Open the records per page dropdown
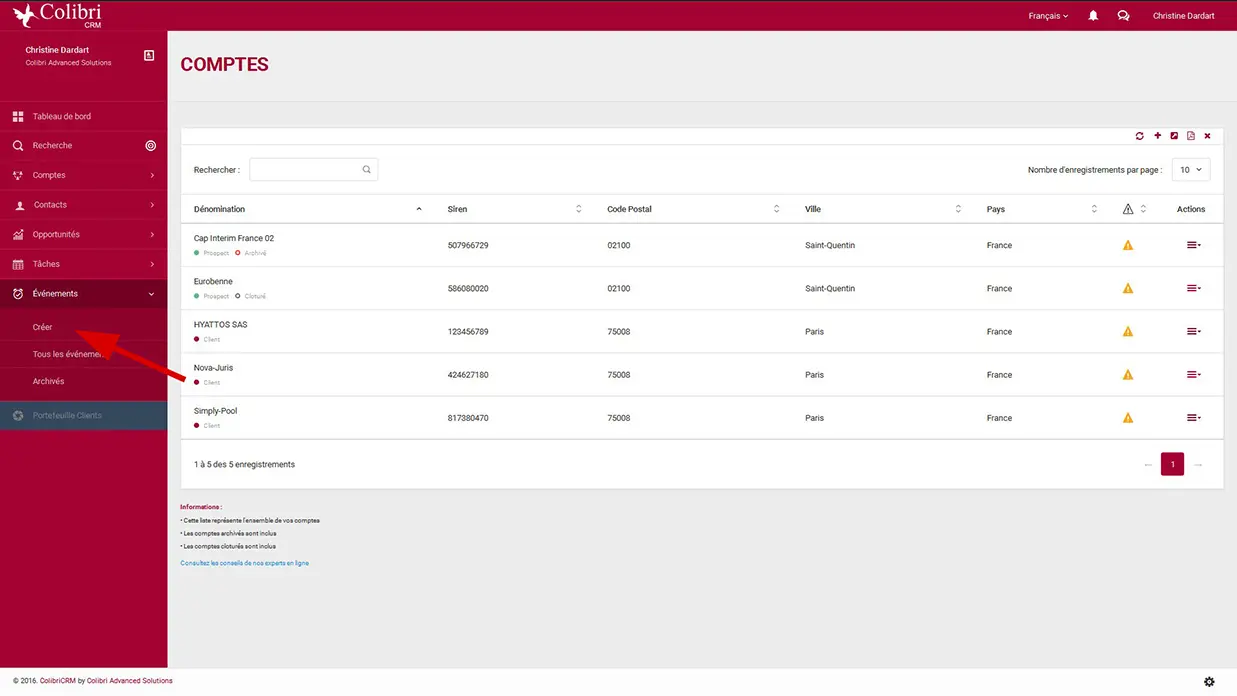This screenshot has height=696, width=1237. click(x=1191, y=170)
